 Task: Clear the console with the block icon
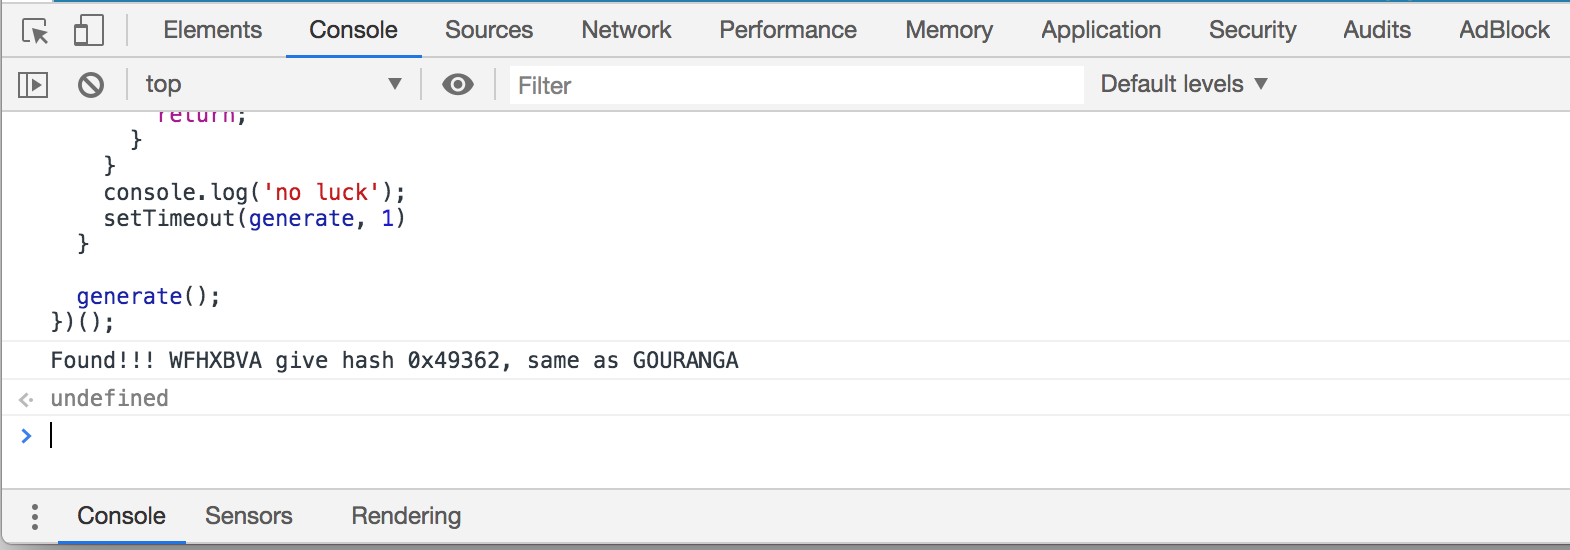click(x=91, y=85)
